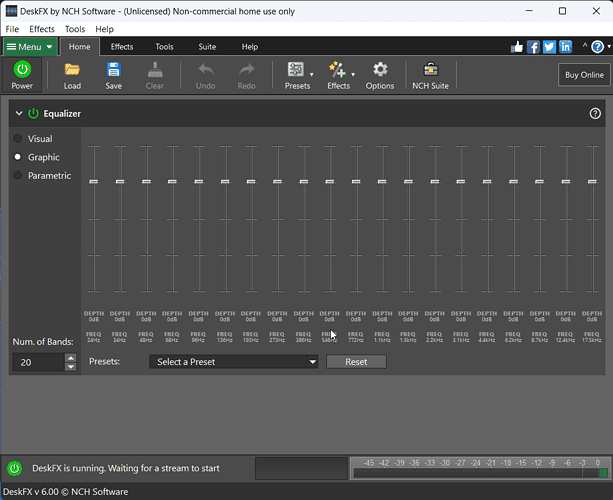Image resolution: width=613 pixels, height=500 pixels.
Task: Undo the last change
Action: click(206, 75)
